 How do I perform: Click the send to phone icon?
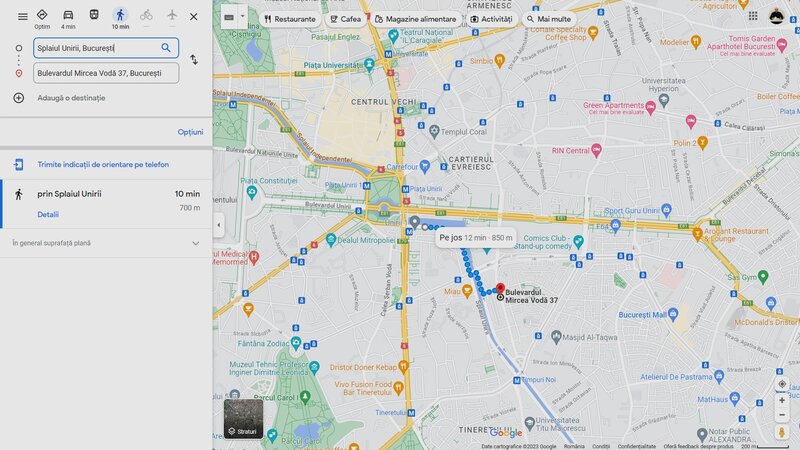pos(19,164)
